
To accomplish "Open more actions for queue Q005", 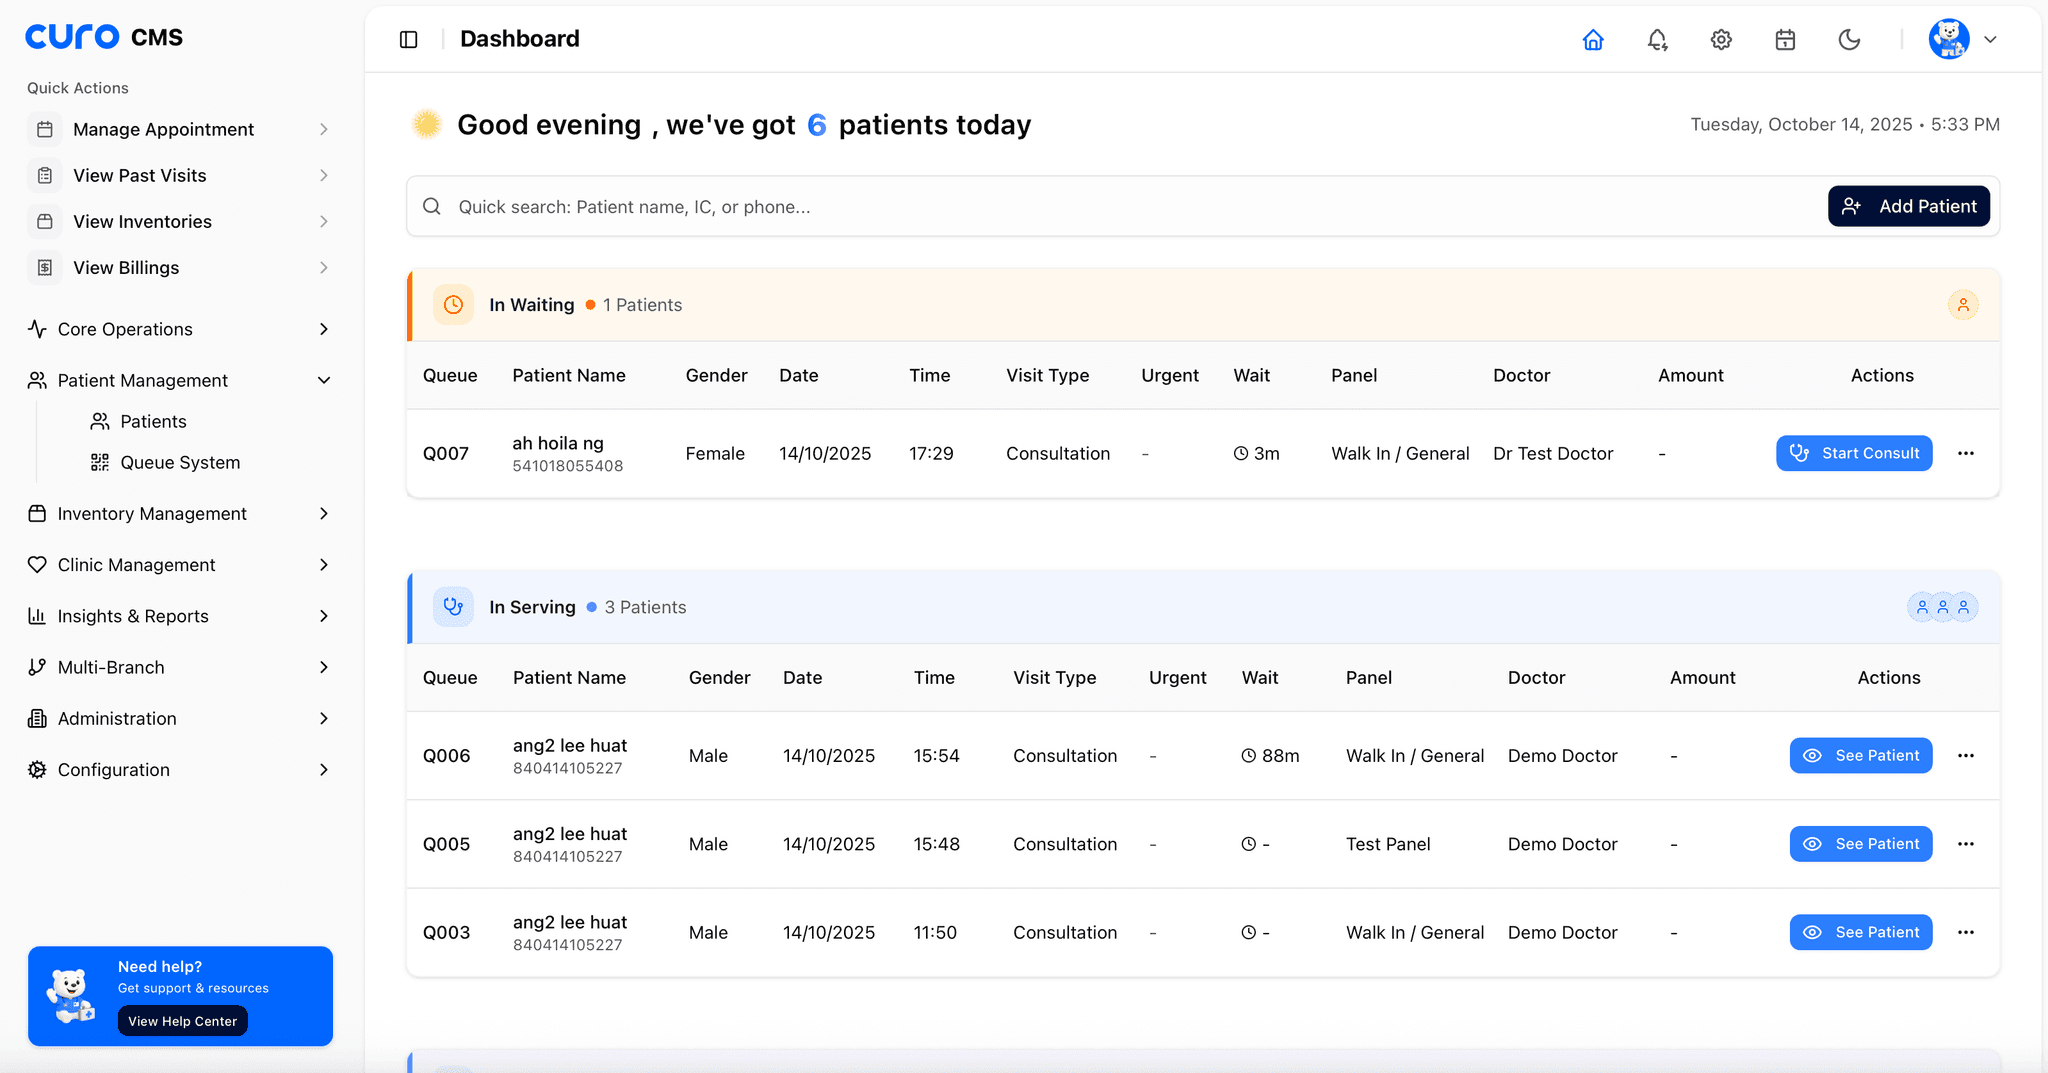I will pyautogui.click(x=1965, y=844).
